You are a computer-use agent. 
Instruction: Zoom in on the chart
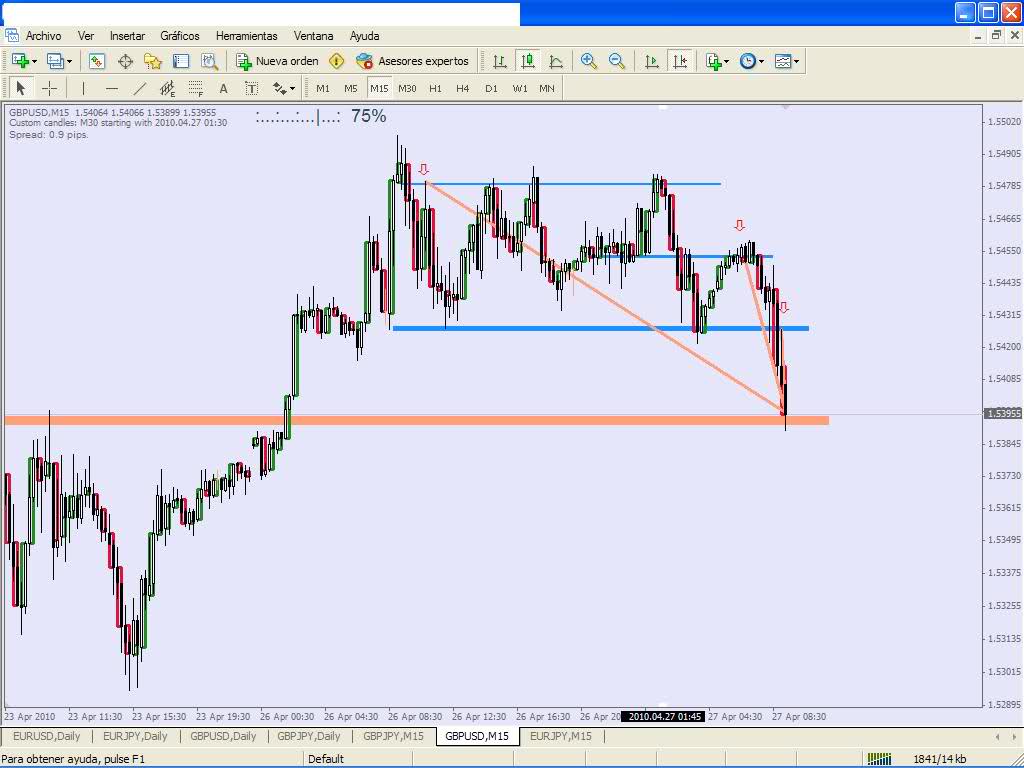tap(588, 61)
